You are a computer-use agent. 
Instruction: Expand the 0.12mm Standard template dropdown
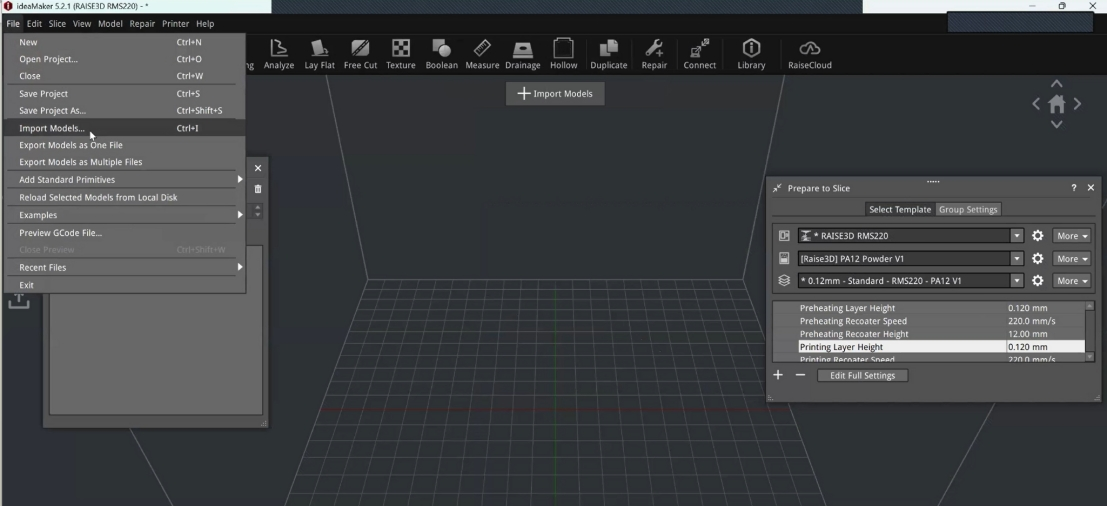[x=1017, y=281]
